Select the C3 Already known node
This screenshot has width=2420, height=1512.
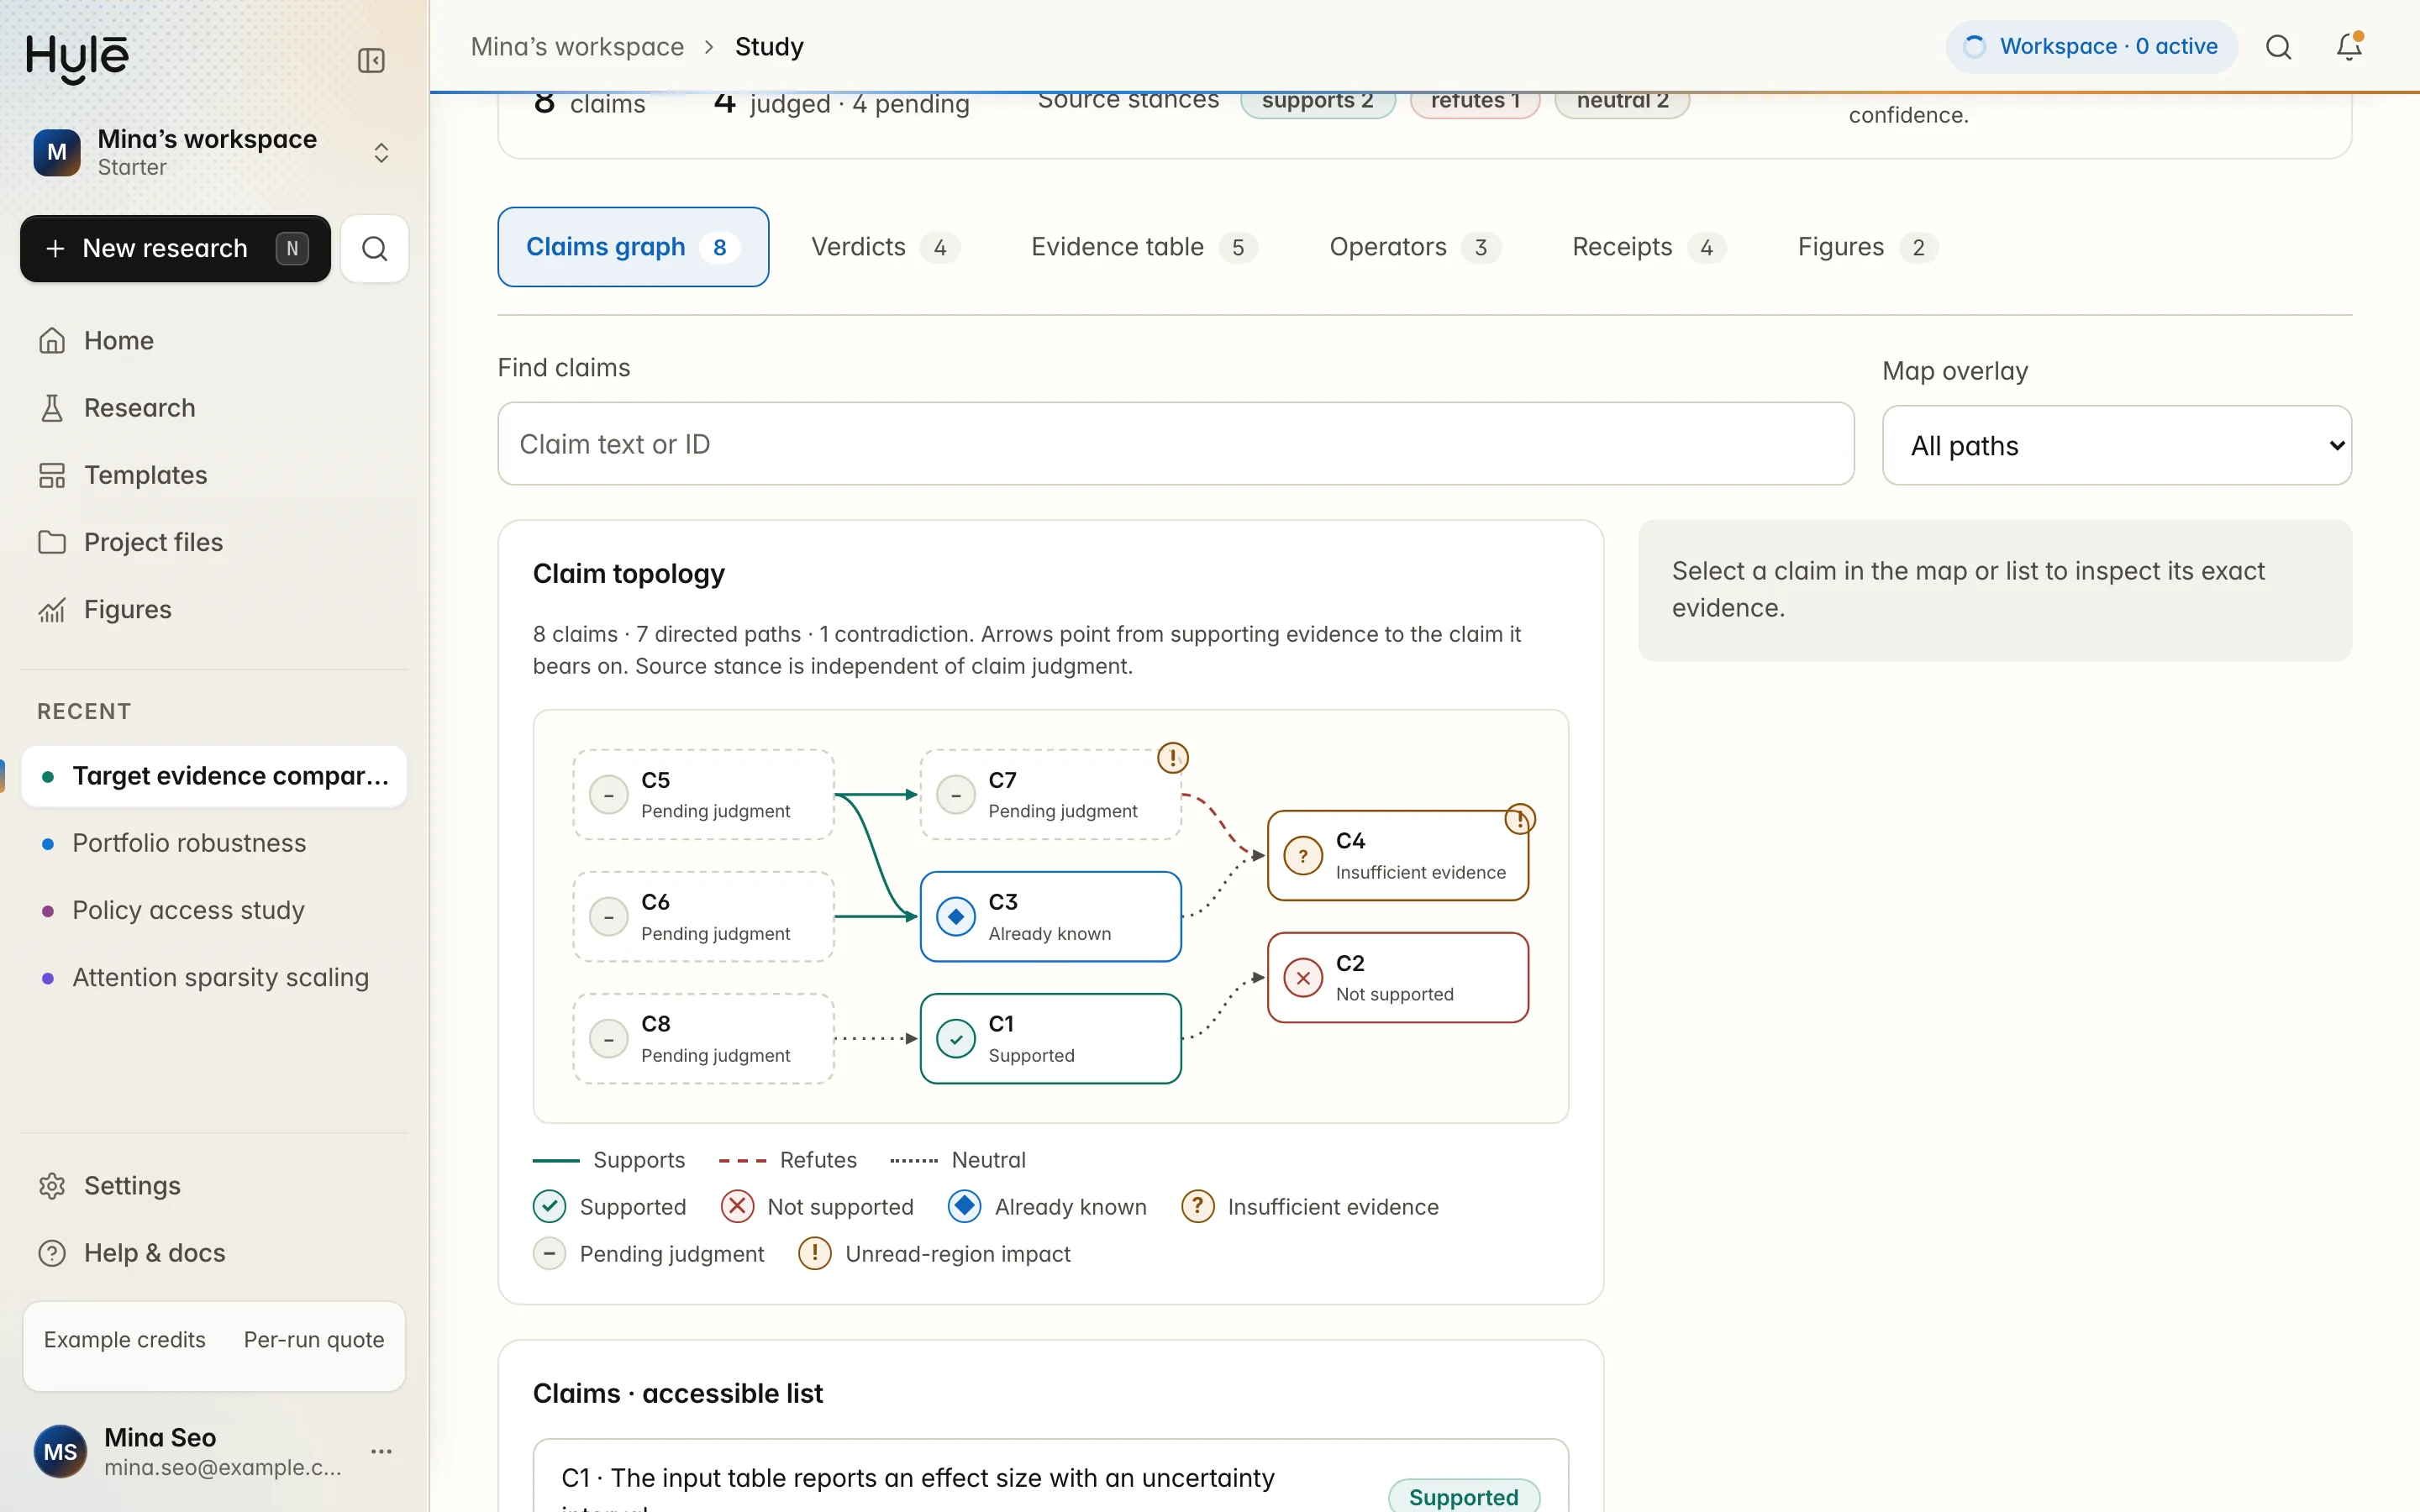coord(1051,917)
